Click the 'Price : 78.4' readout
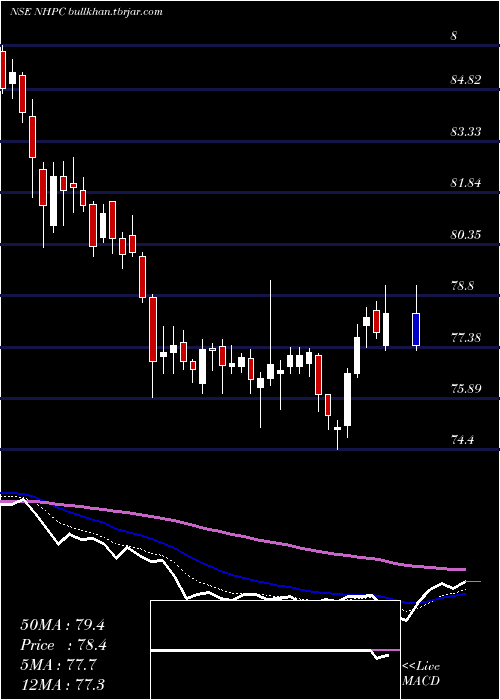Image resolution: width=500 pixels, height=700 pixels. pyautogui.click(x=63, y=645)
